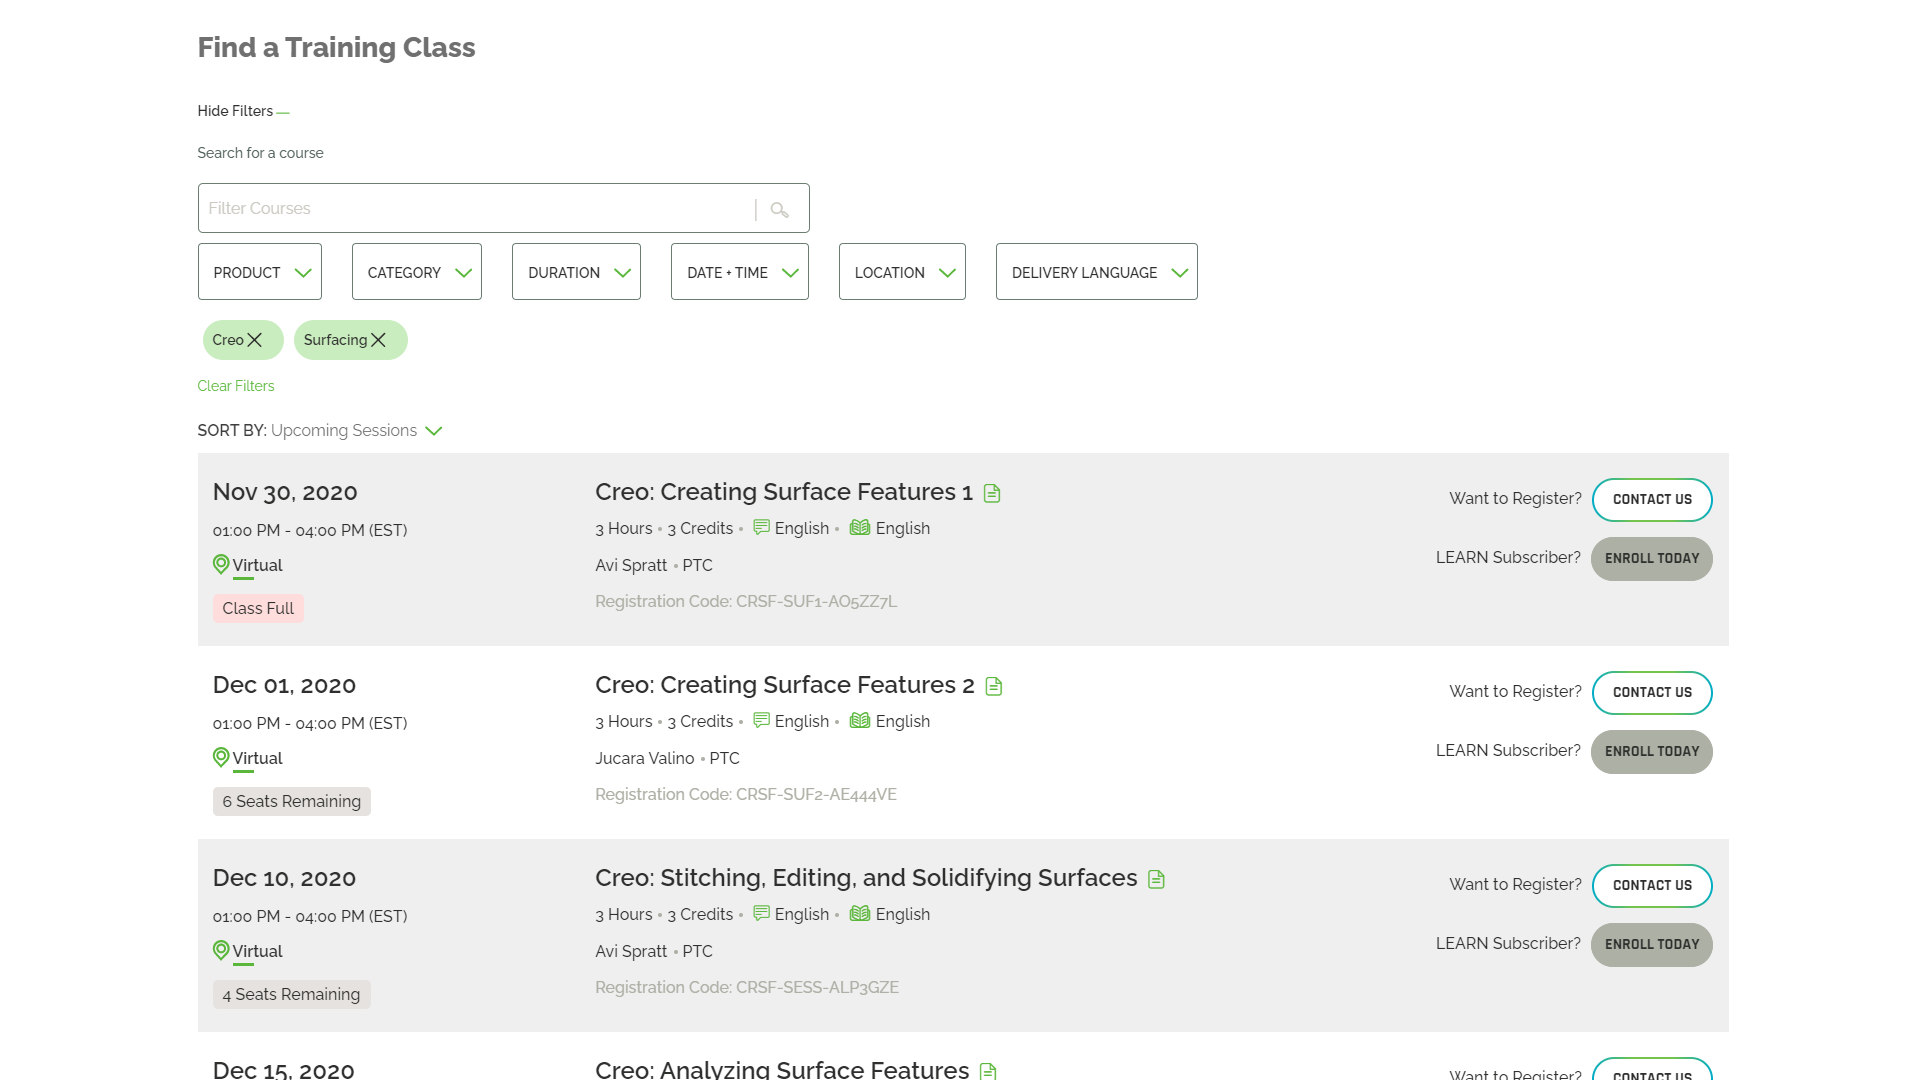Viewport: 1920px width, 1080px height.
Task: Click Contact Us for Stitching course
Action: click(1652, 886)
